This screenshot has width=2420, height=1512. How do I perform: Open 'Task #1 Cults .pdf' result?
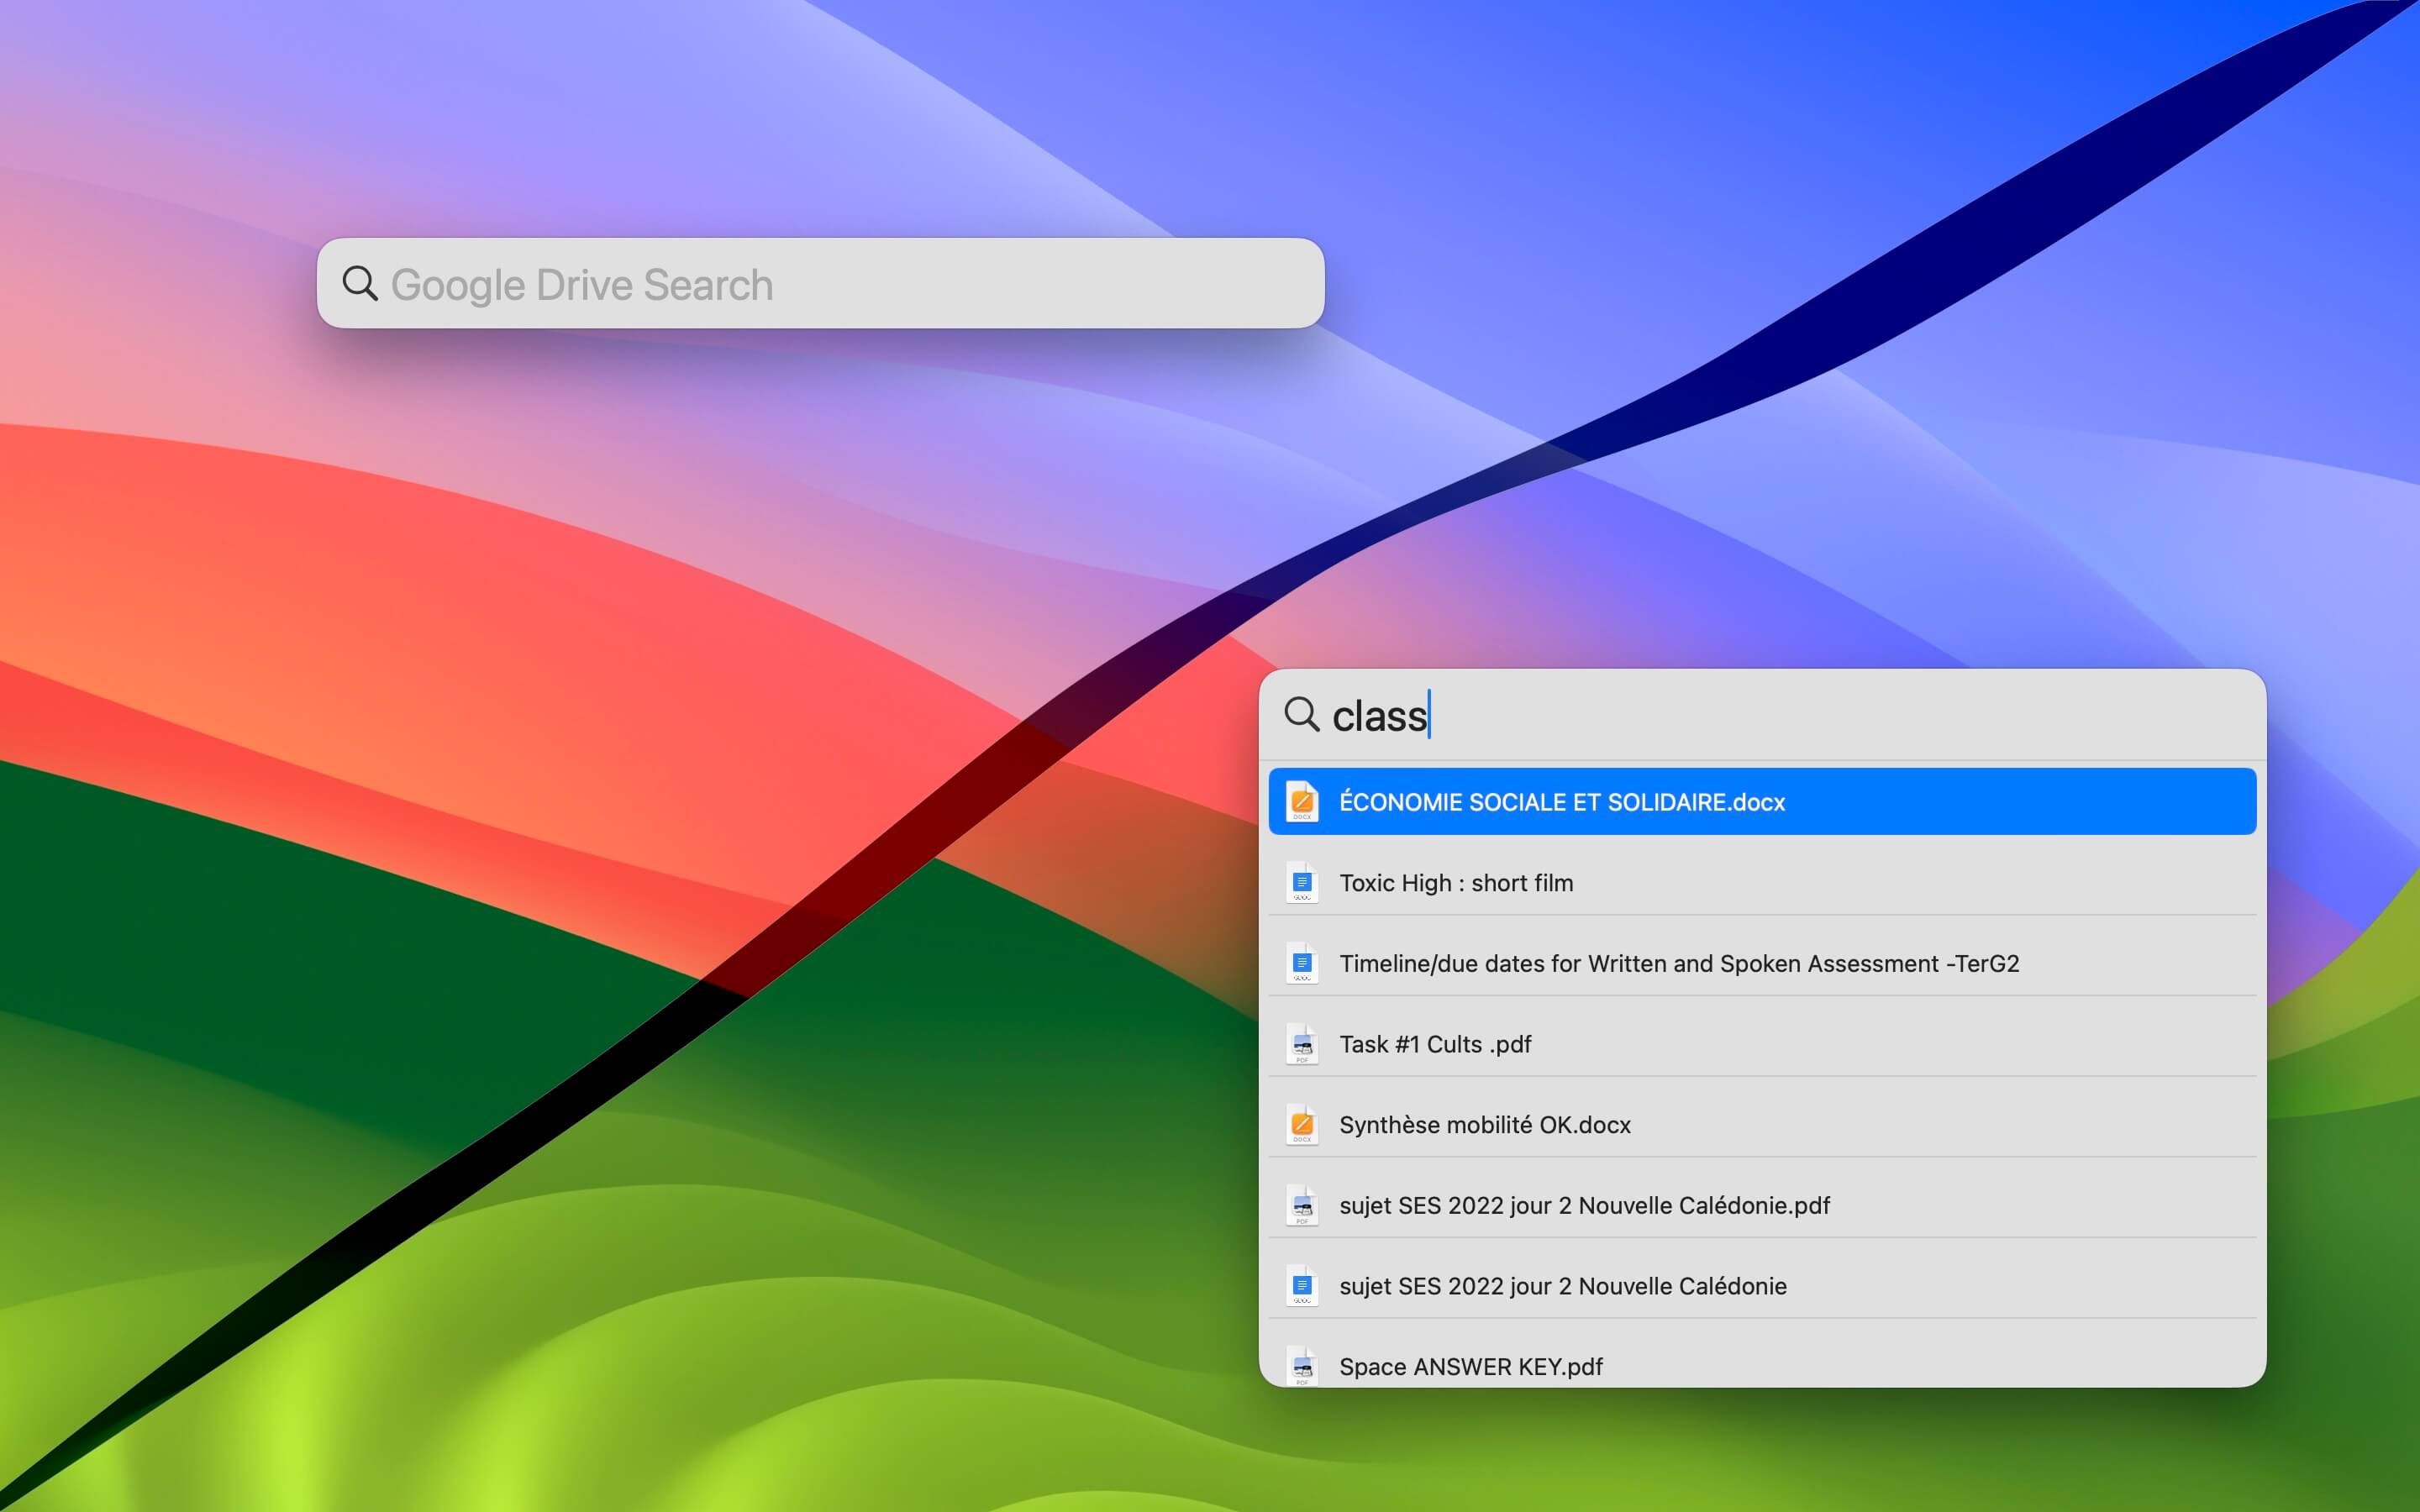click(1762, 1044)
